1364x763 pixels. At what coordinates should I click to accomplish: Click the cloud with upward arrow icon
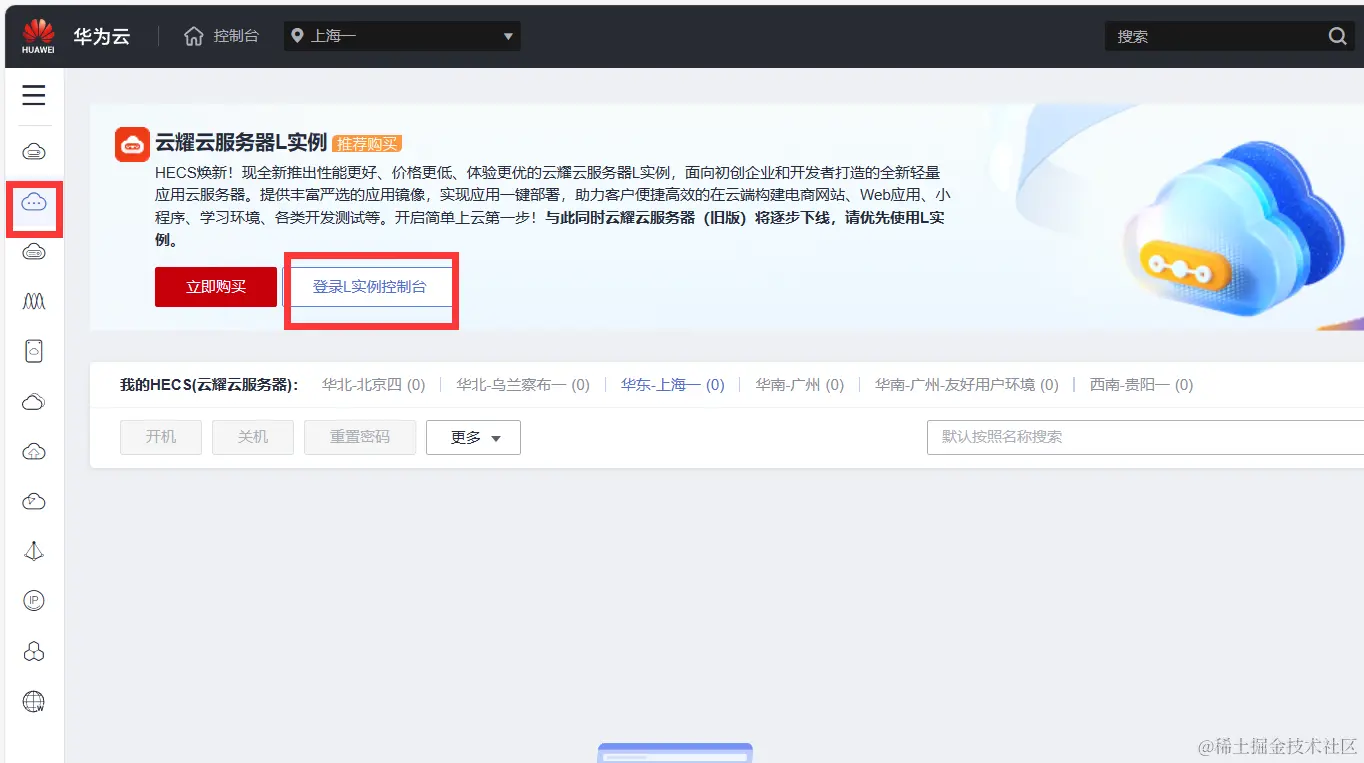coord(34,451)
